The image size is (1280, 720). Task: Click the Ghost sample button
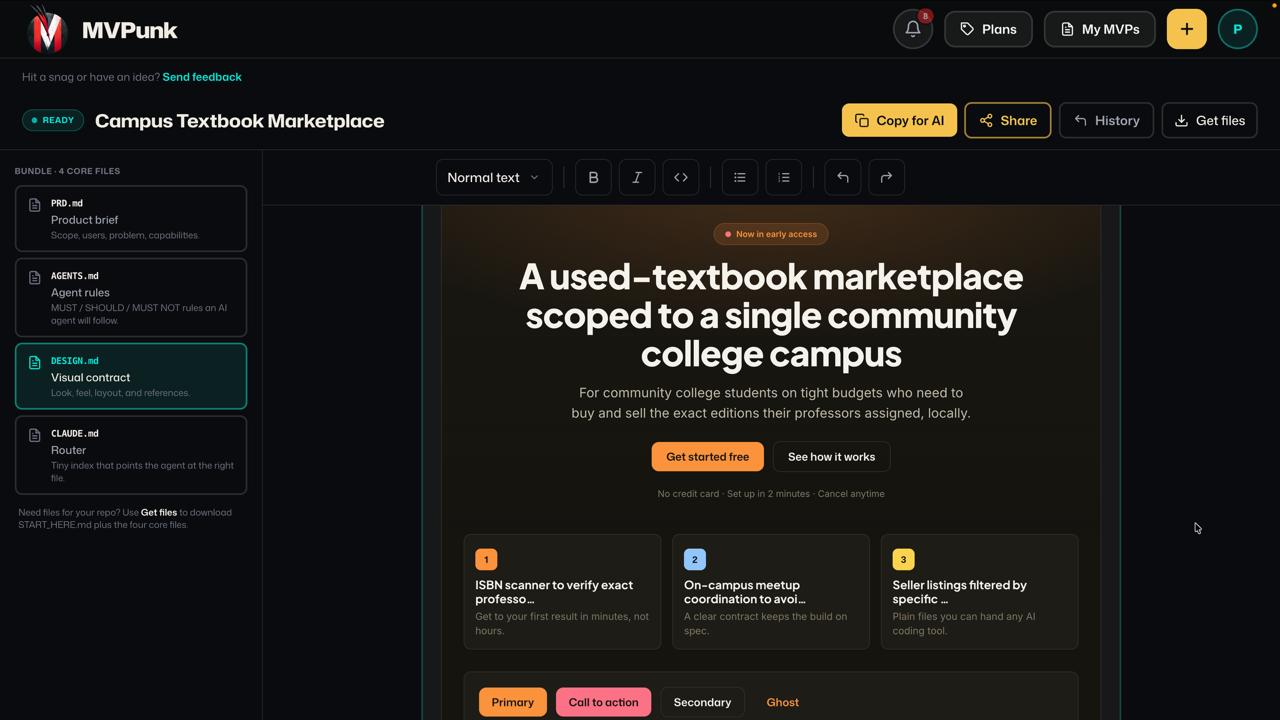click(782, 702)
